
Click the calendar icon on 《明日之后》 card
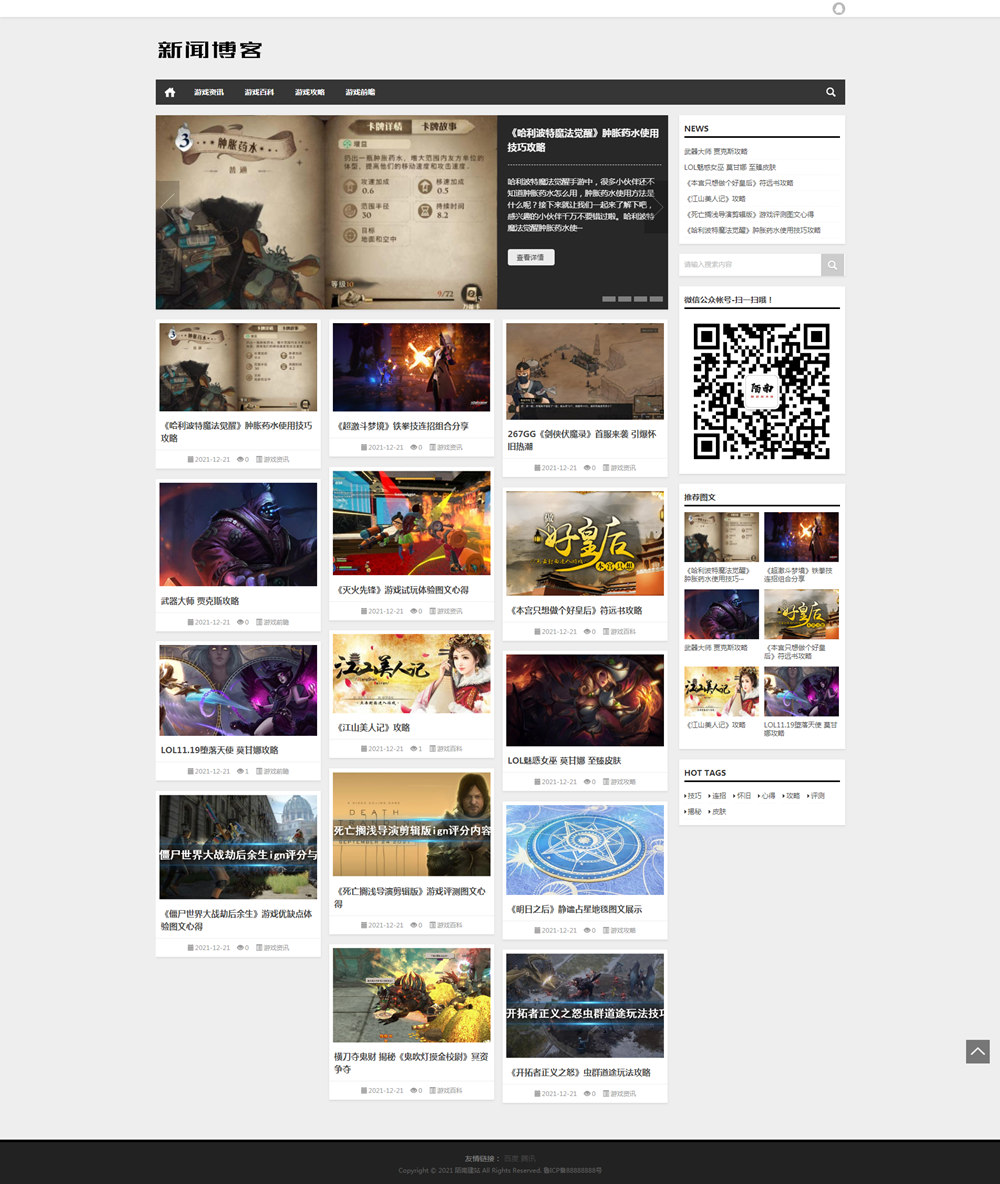537,930
